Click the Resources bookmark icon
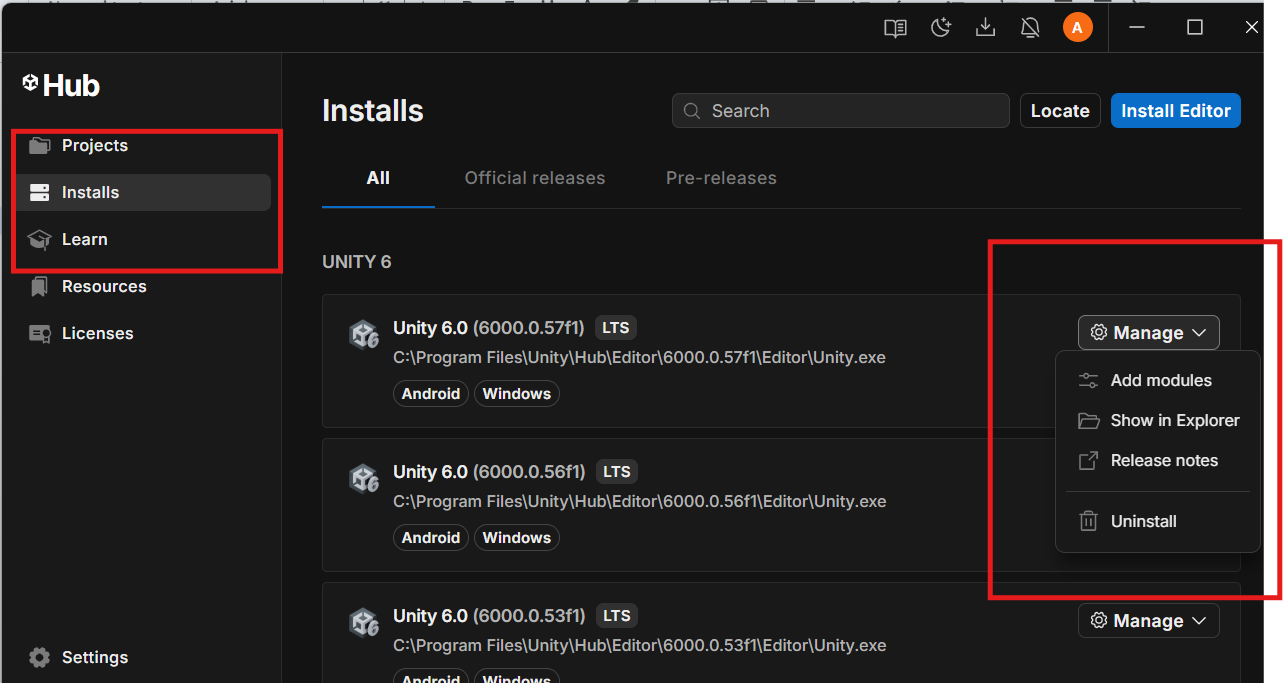 pos(40,287)
